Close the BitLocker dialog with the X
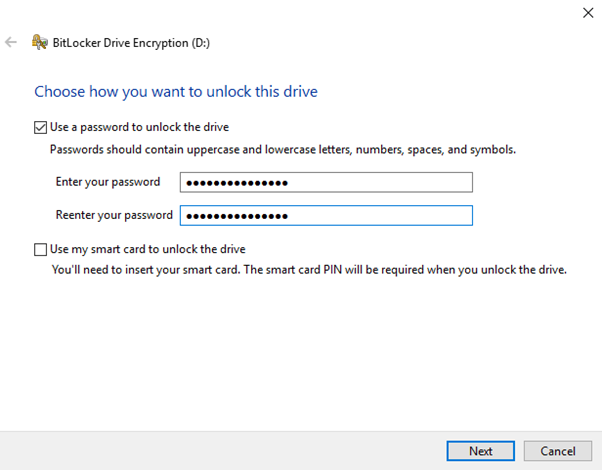 [588, 13]
